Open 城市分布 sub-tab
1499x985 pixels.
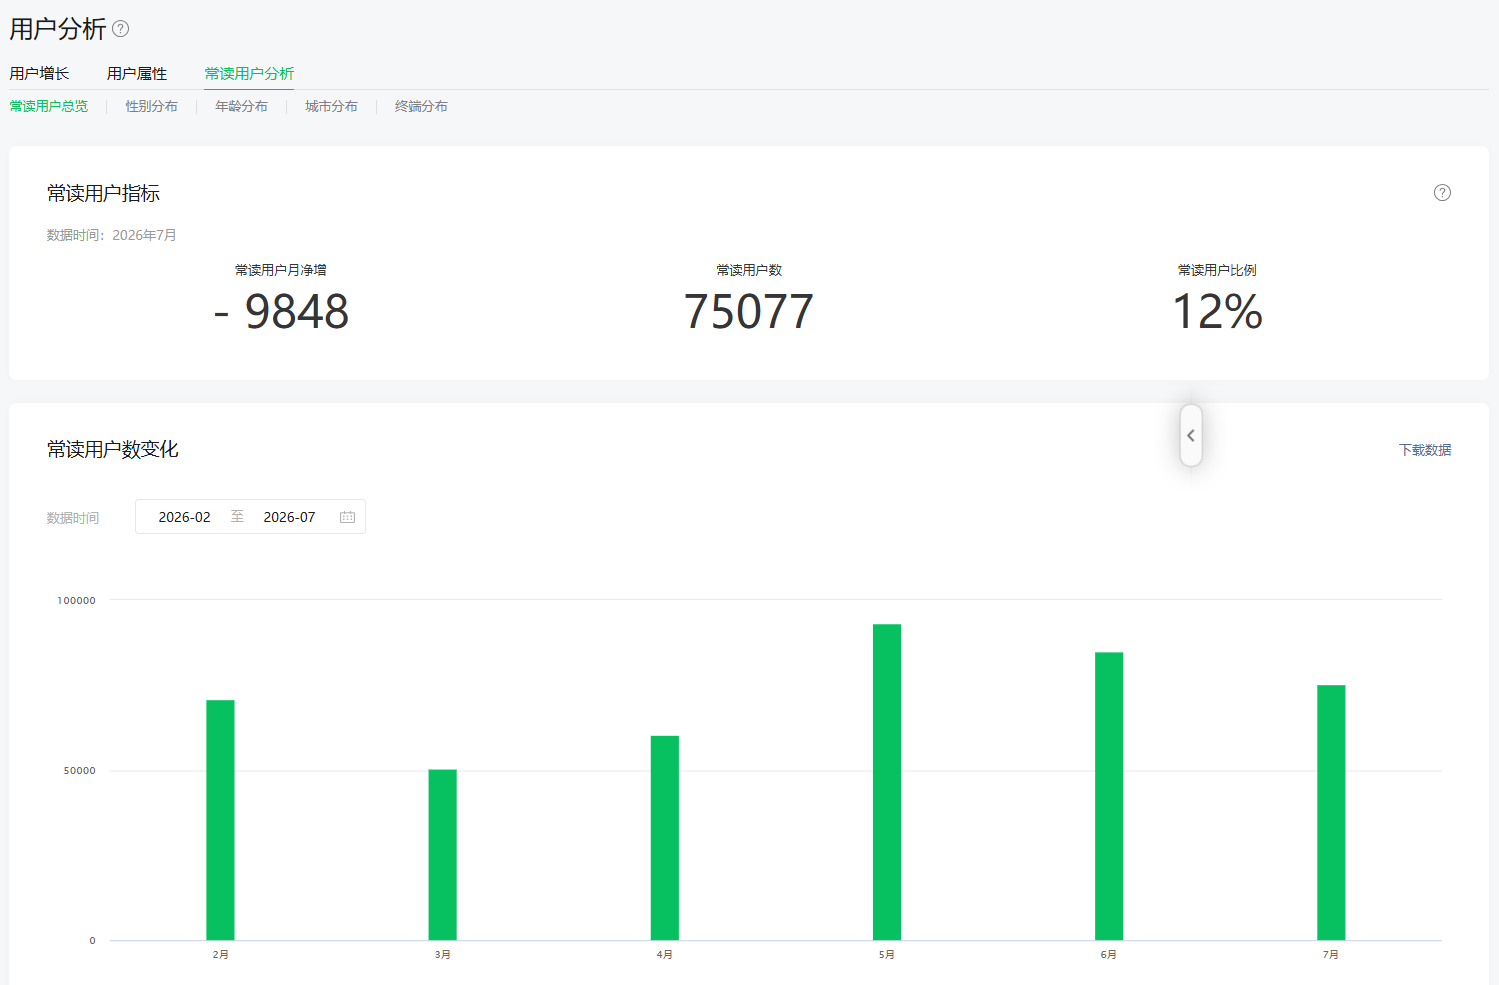pos(332,106)
